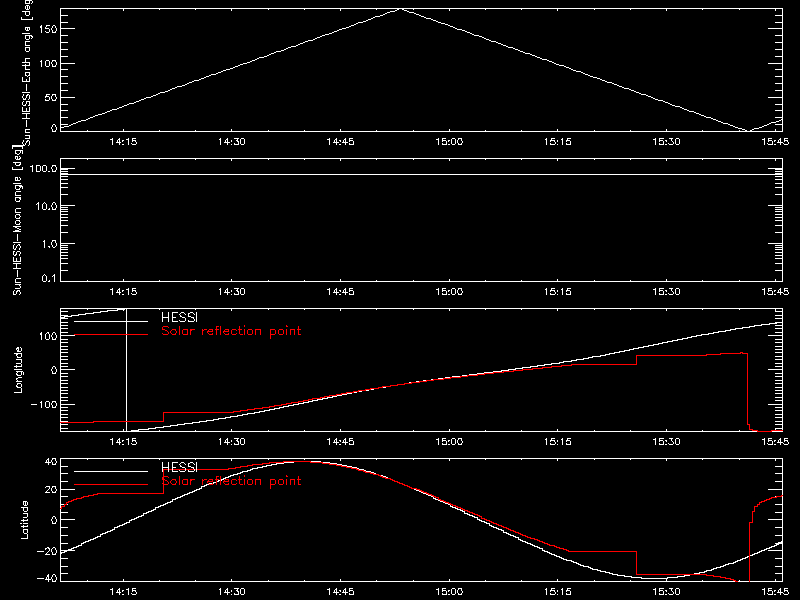The height and width of the screenshot is (600, 800).
Task: Click 14:15 time label under Longitude plot
Action: (x=123, y=442)
